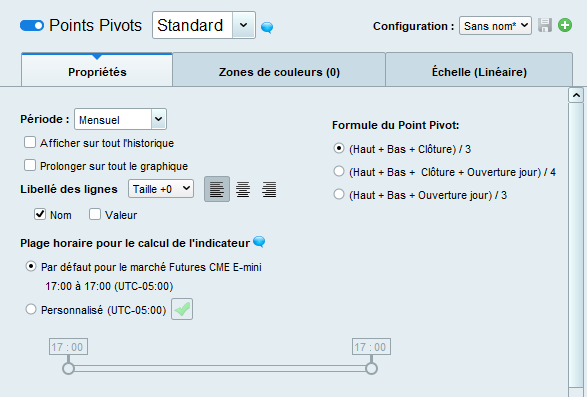Enable the Valeur label checkbox

click(x=95, y=214)
